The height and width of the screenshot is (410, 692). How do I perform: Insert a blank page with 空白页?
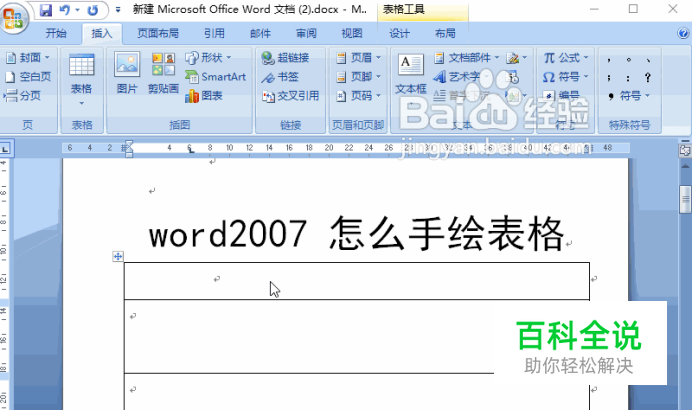pos(28,77)
